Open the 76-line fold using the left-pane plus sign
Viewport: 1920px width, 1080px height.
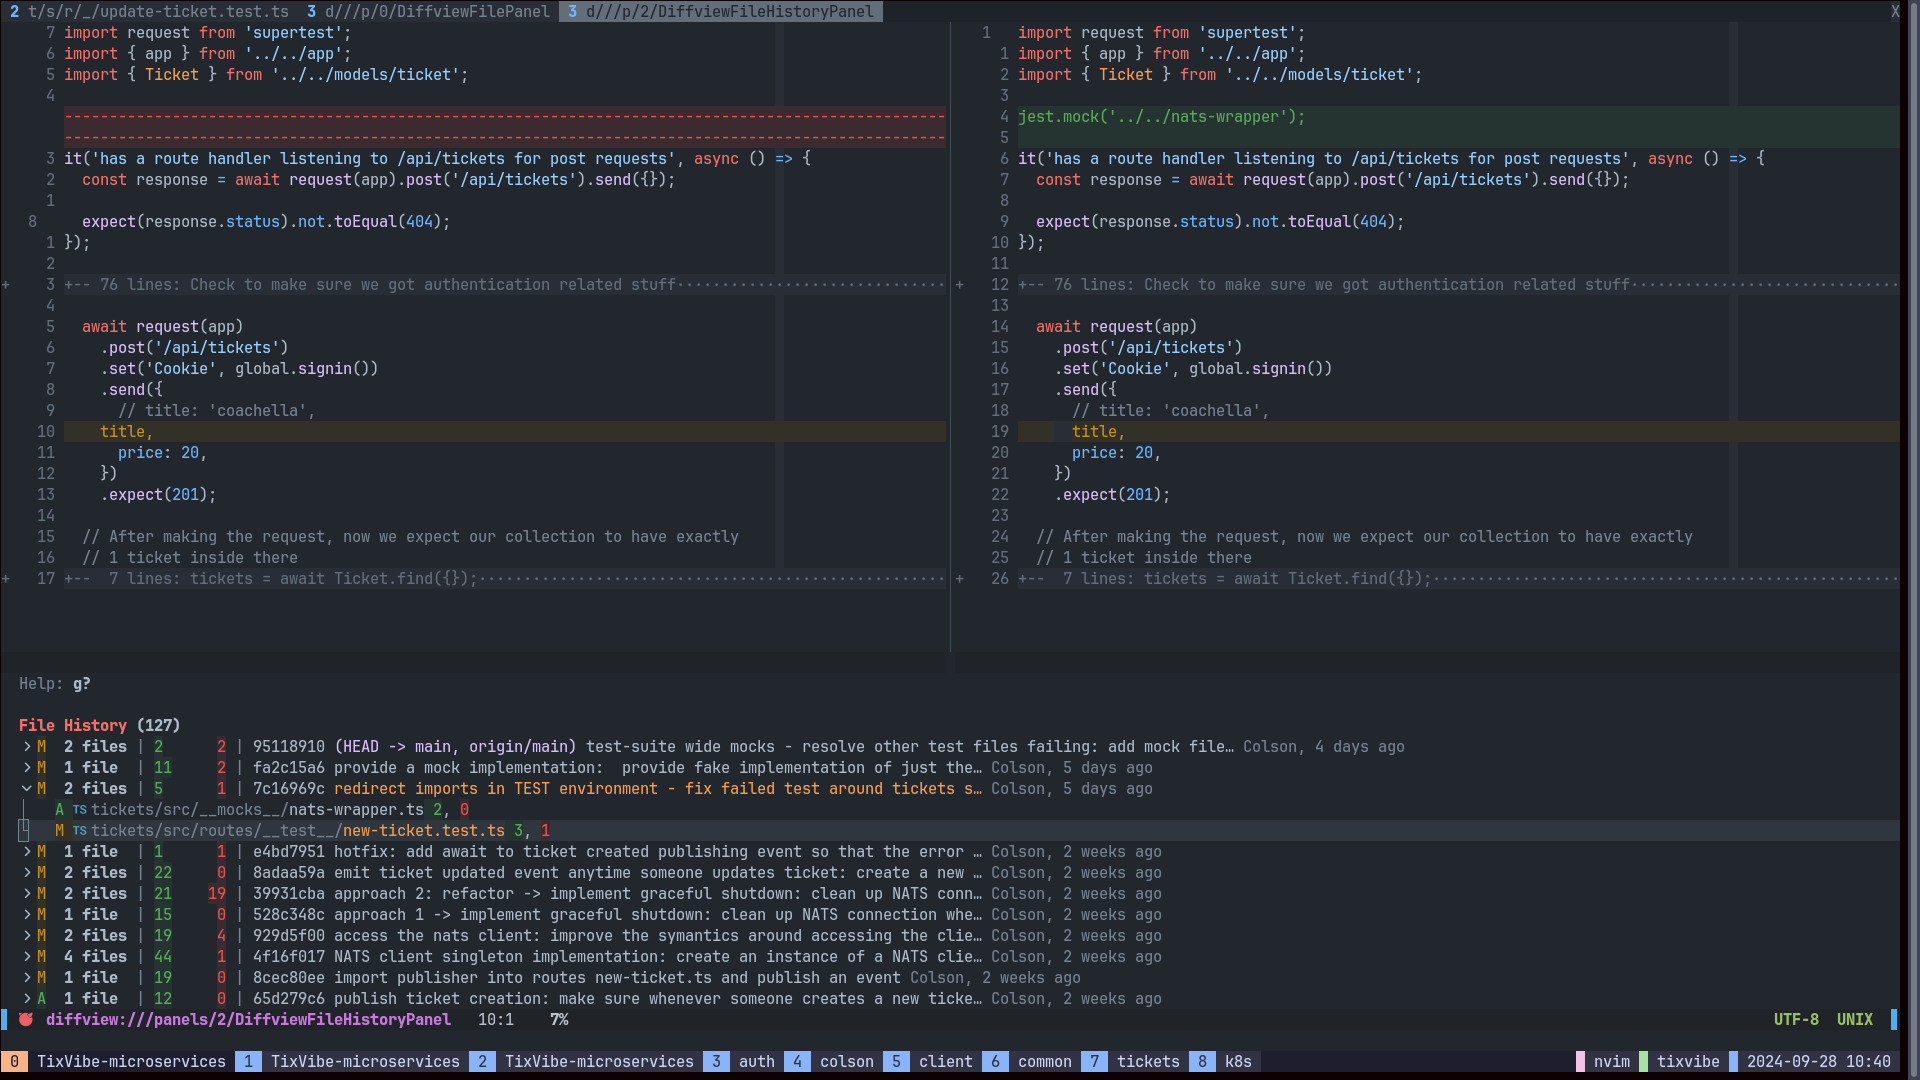(6, 285)
